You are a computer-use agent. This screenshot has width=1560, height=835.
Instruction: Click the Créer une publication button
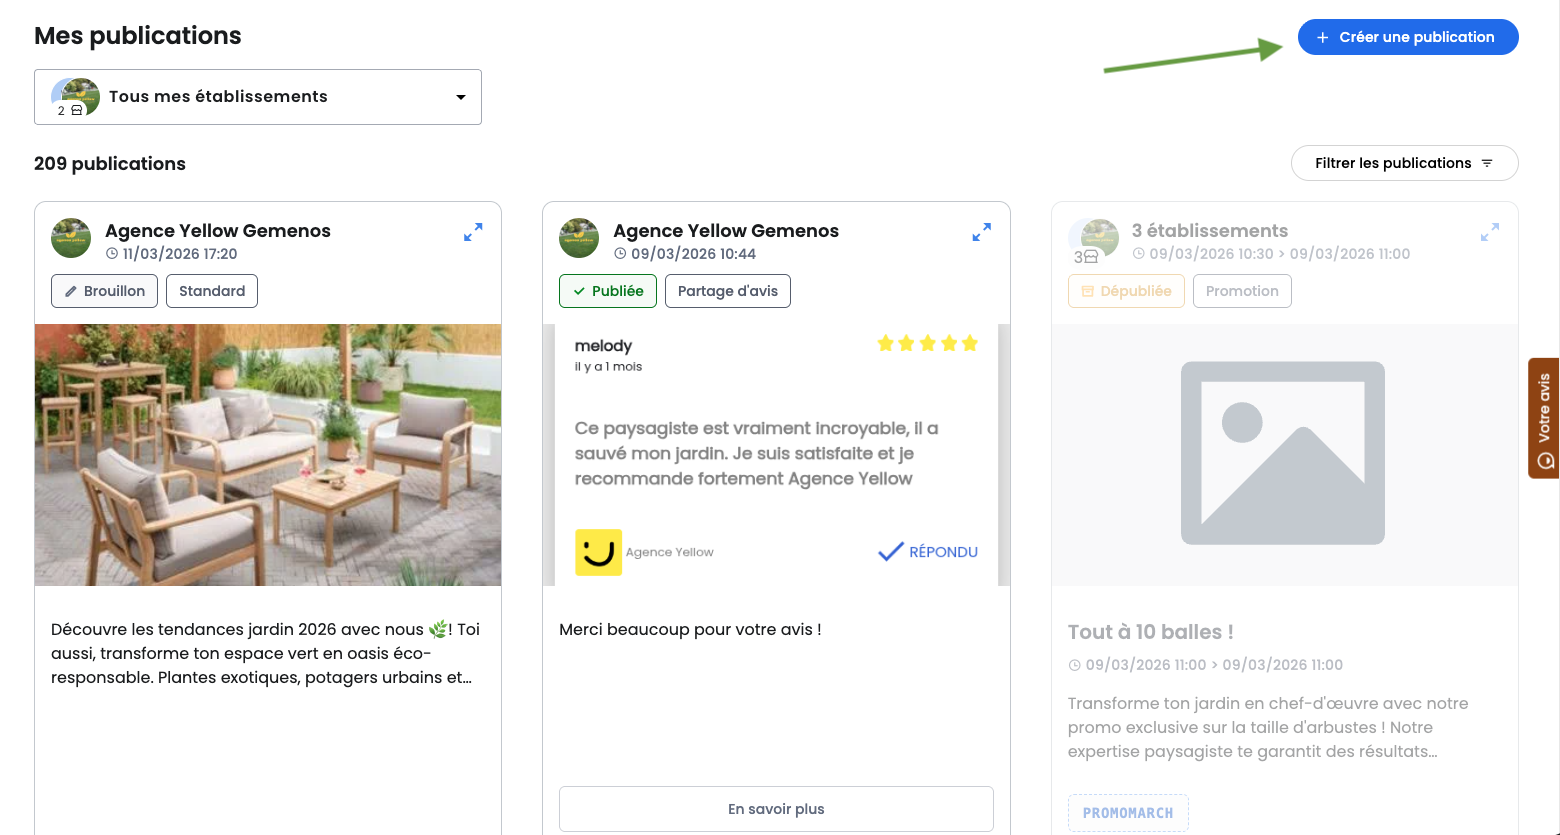1408,37
